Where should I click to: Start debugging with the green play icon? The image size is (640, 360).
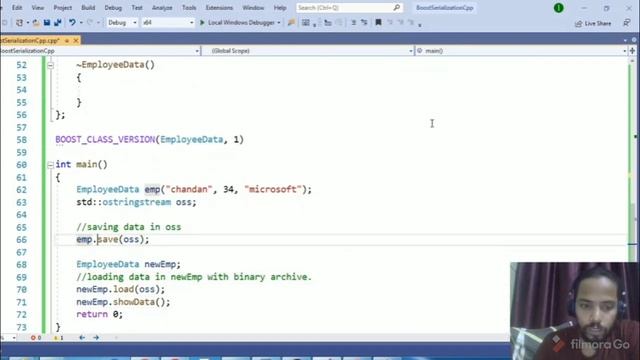[x=202, y=22]
